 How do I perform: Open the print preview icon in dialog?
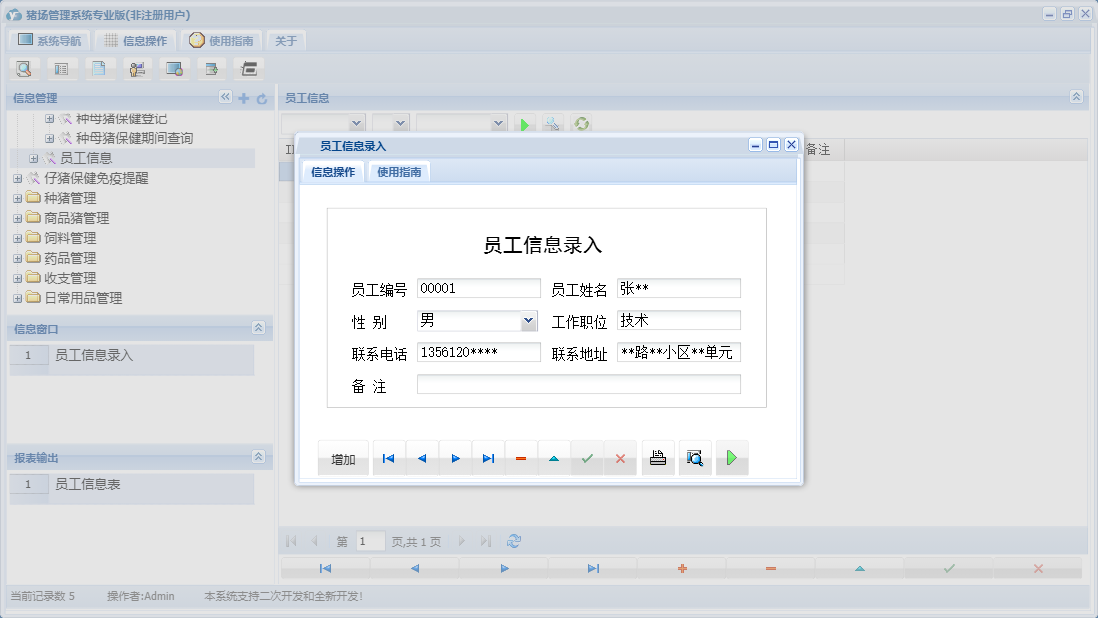[x=695, y=457]
